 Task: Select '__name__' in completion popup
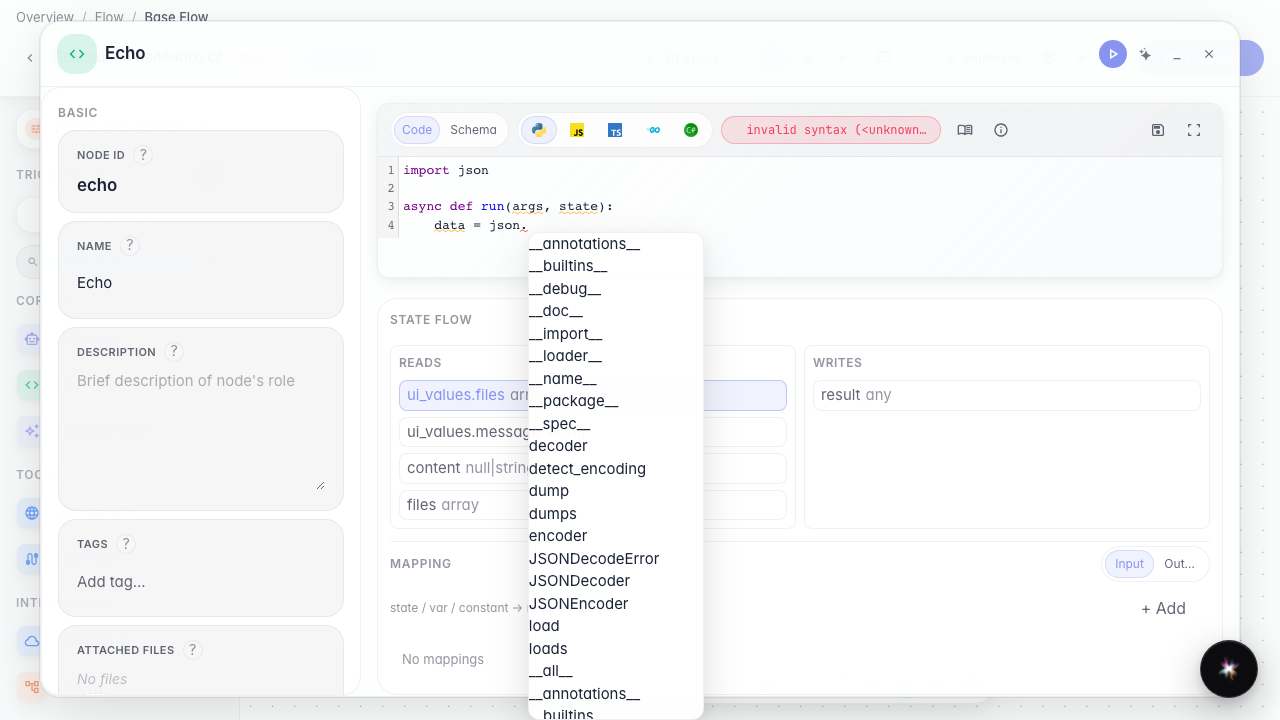pos(615,379)
